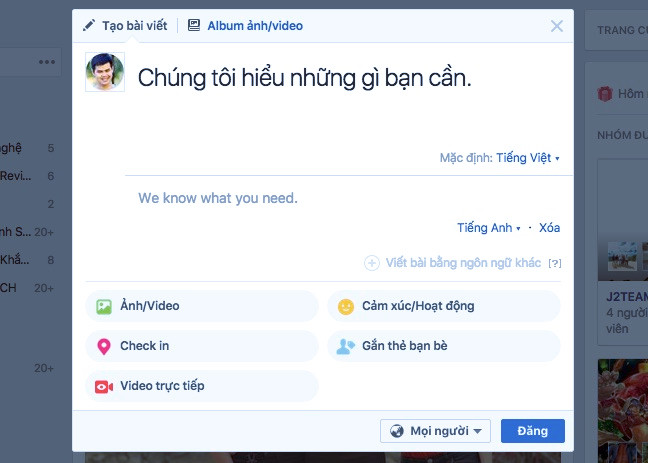
Task: Click the Xóa link to remove translation
Action: [x=549, y=228]
